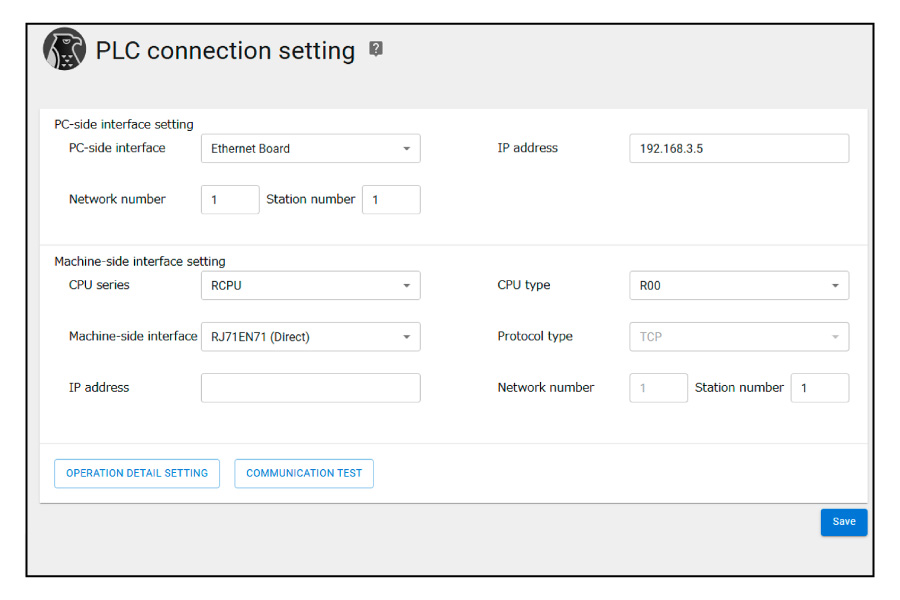This screenshot has width=900, height=600.
Task: Expand the Machine-side interface dropdown
Action: coord(310,337)
